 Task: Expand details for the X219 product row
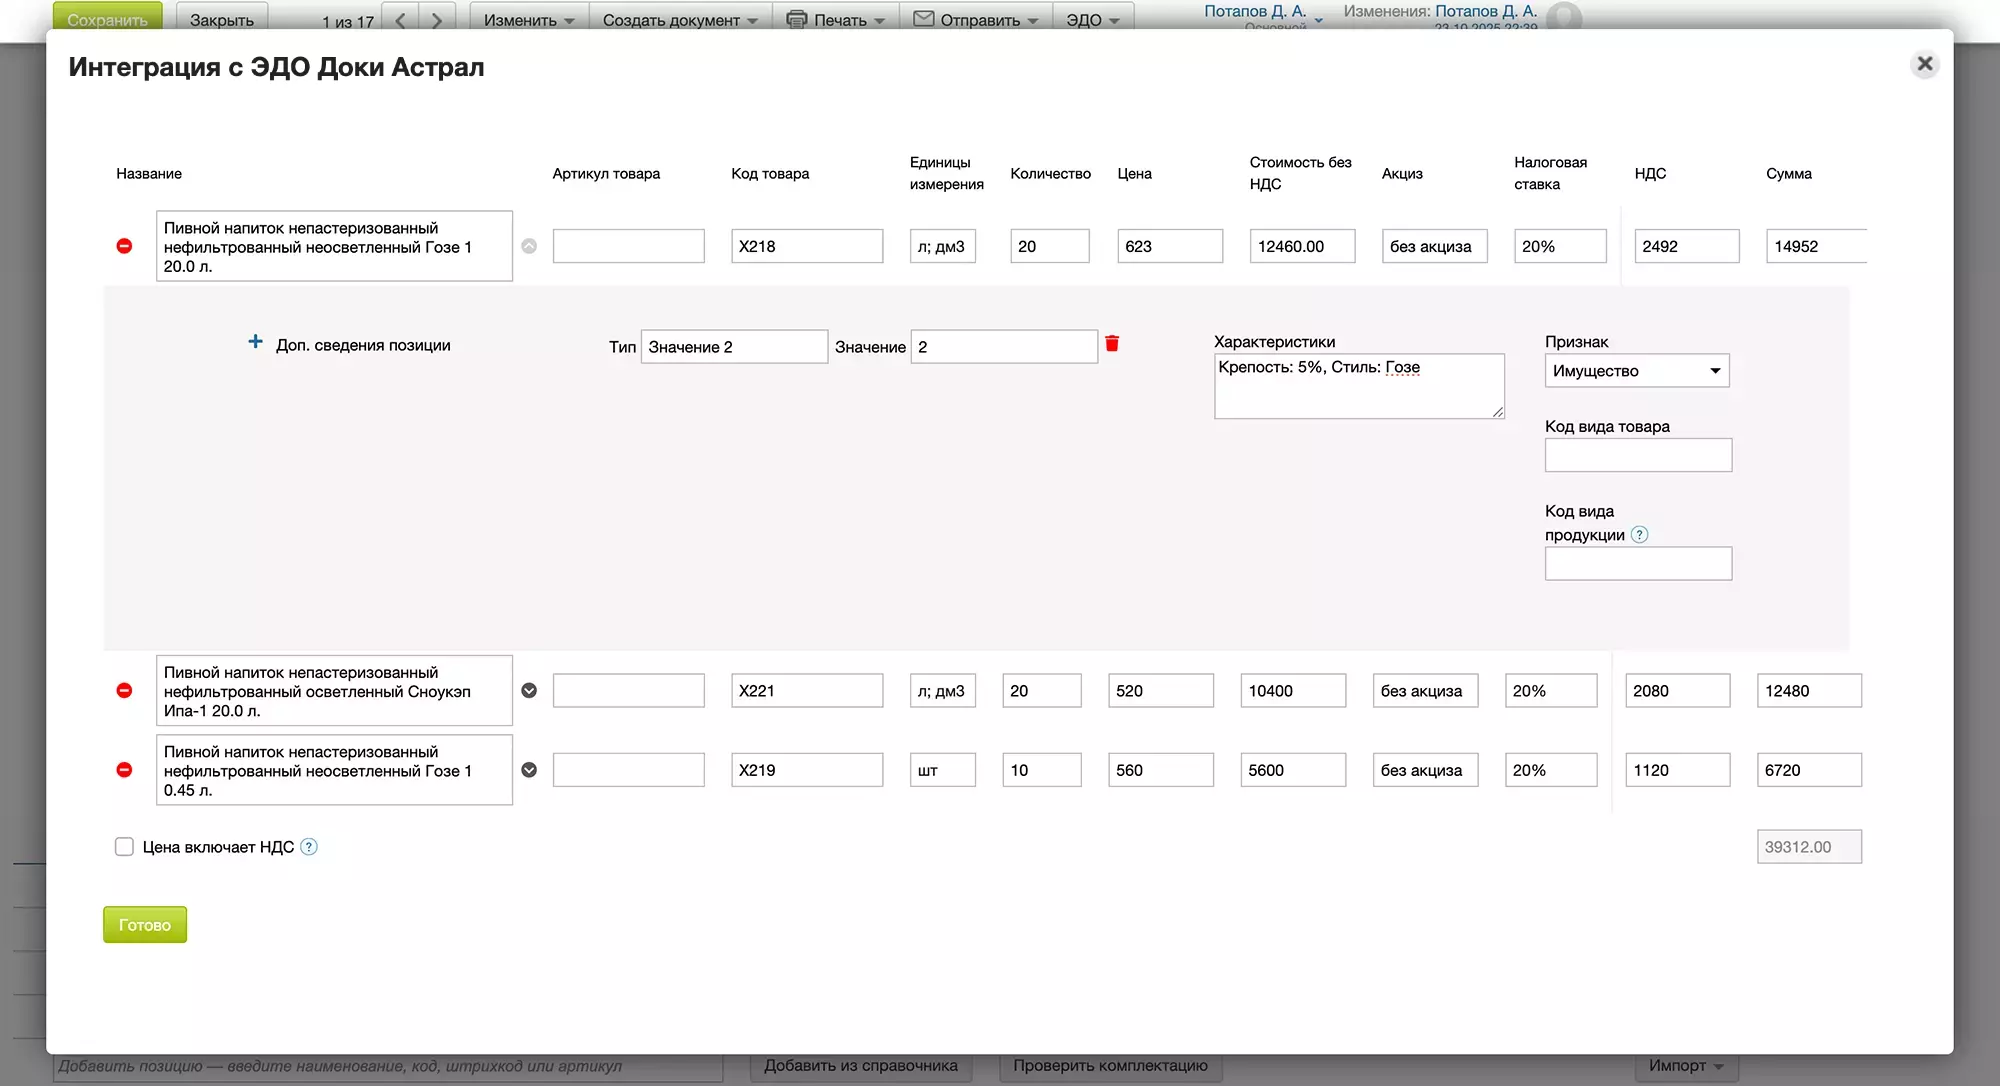coord(529,770)
